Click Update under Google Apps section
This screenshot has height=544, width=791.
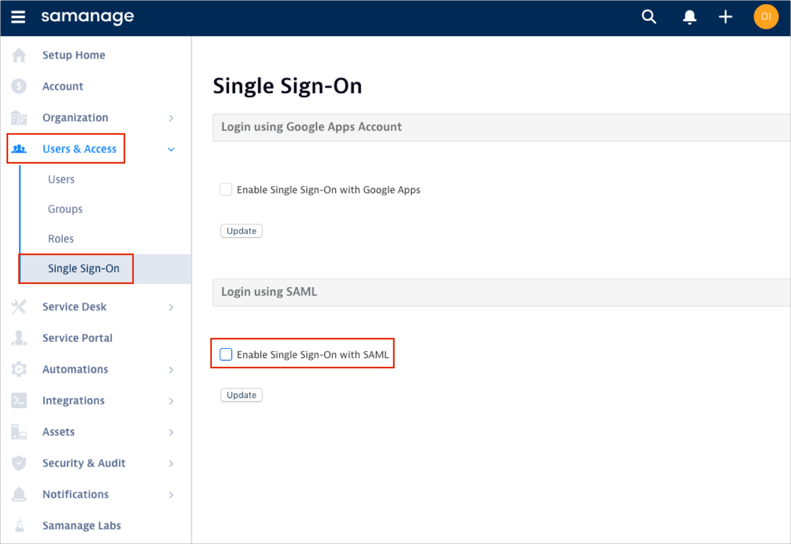241,231
